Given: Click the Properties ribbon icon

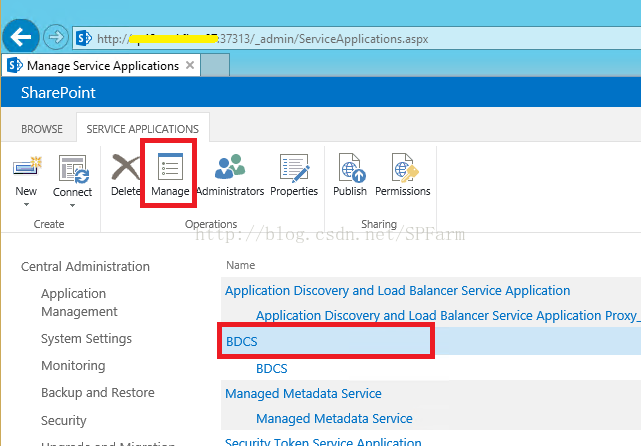Looking at the screenshot, I should pyautogui.click(x=294, y=167).
